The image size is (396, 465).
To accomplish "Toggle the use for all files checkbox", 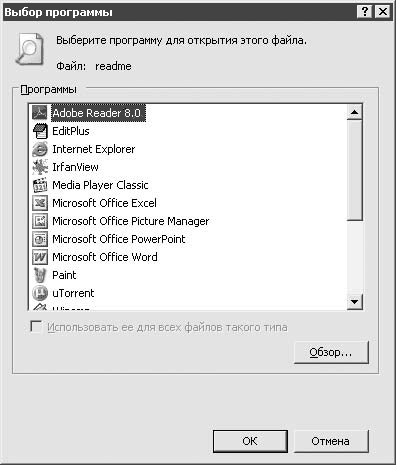I will 36,327.
